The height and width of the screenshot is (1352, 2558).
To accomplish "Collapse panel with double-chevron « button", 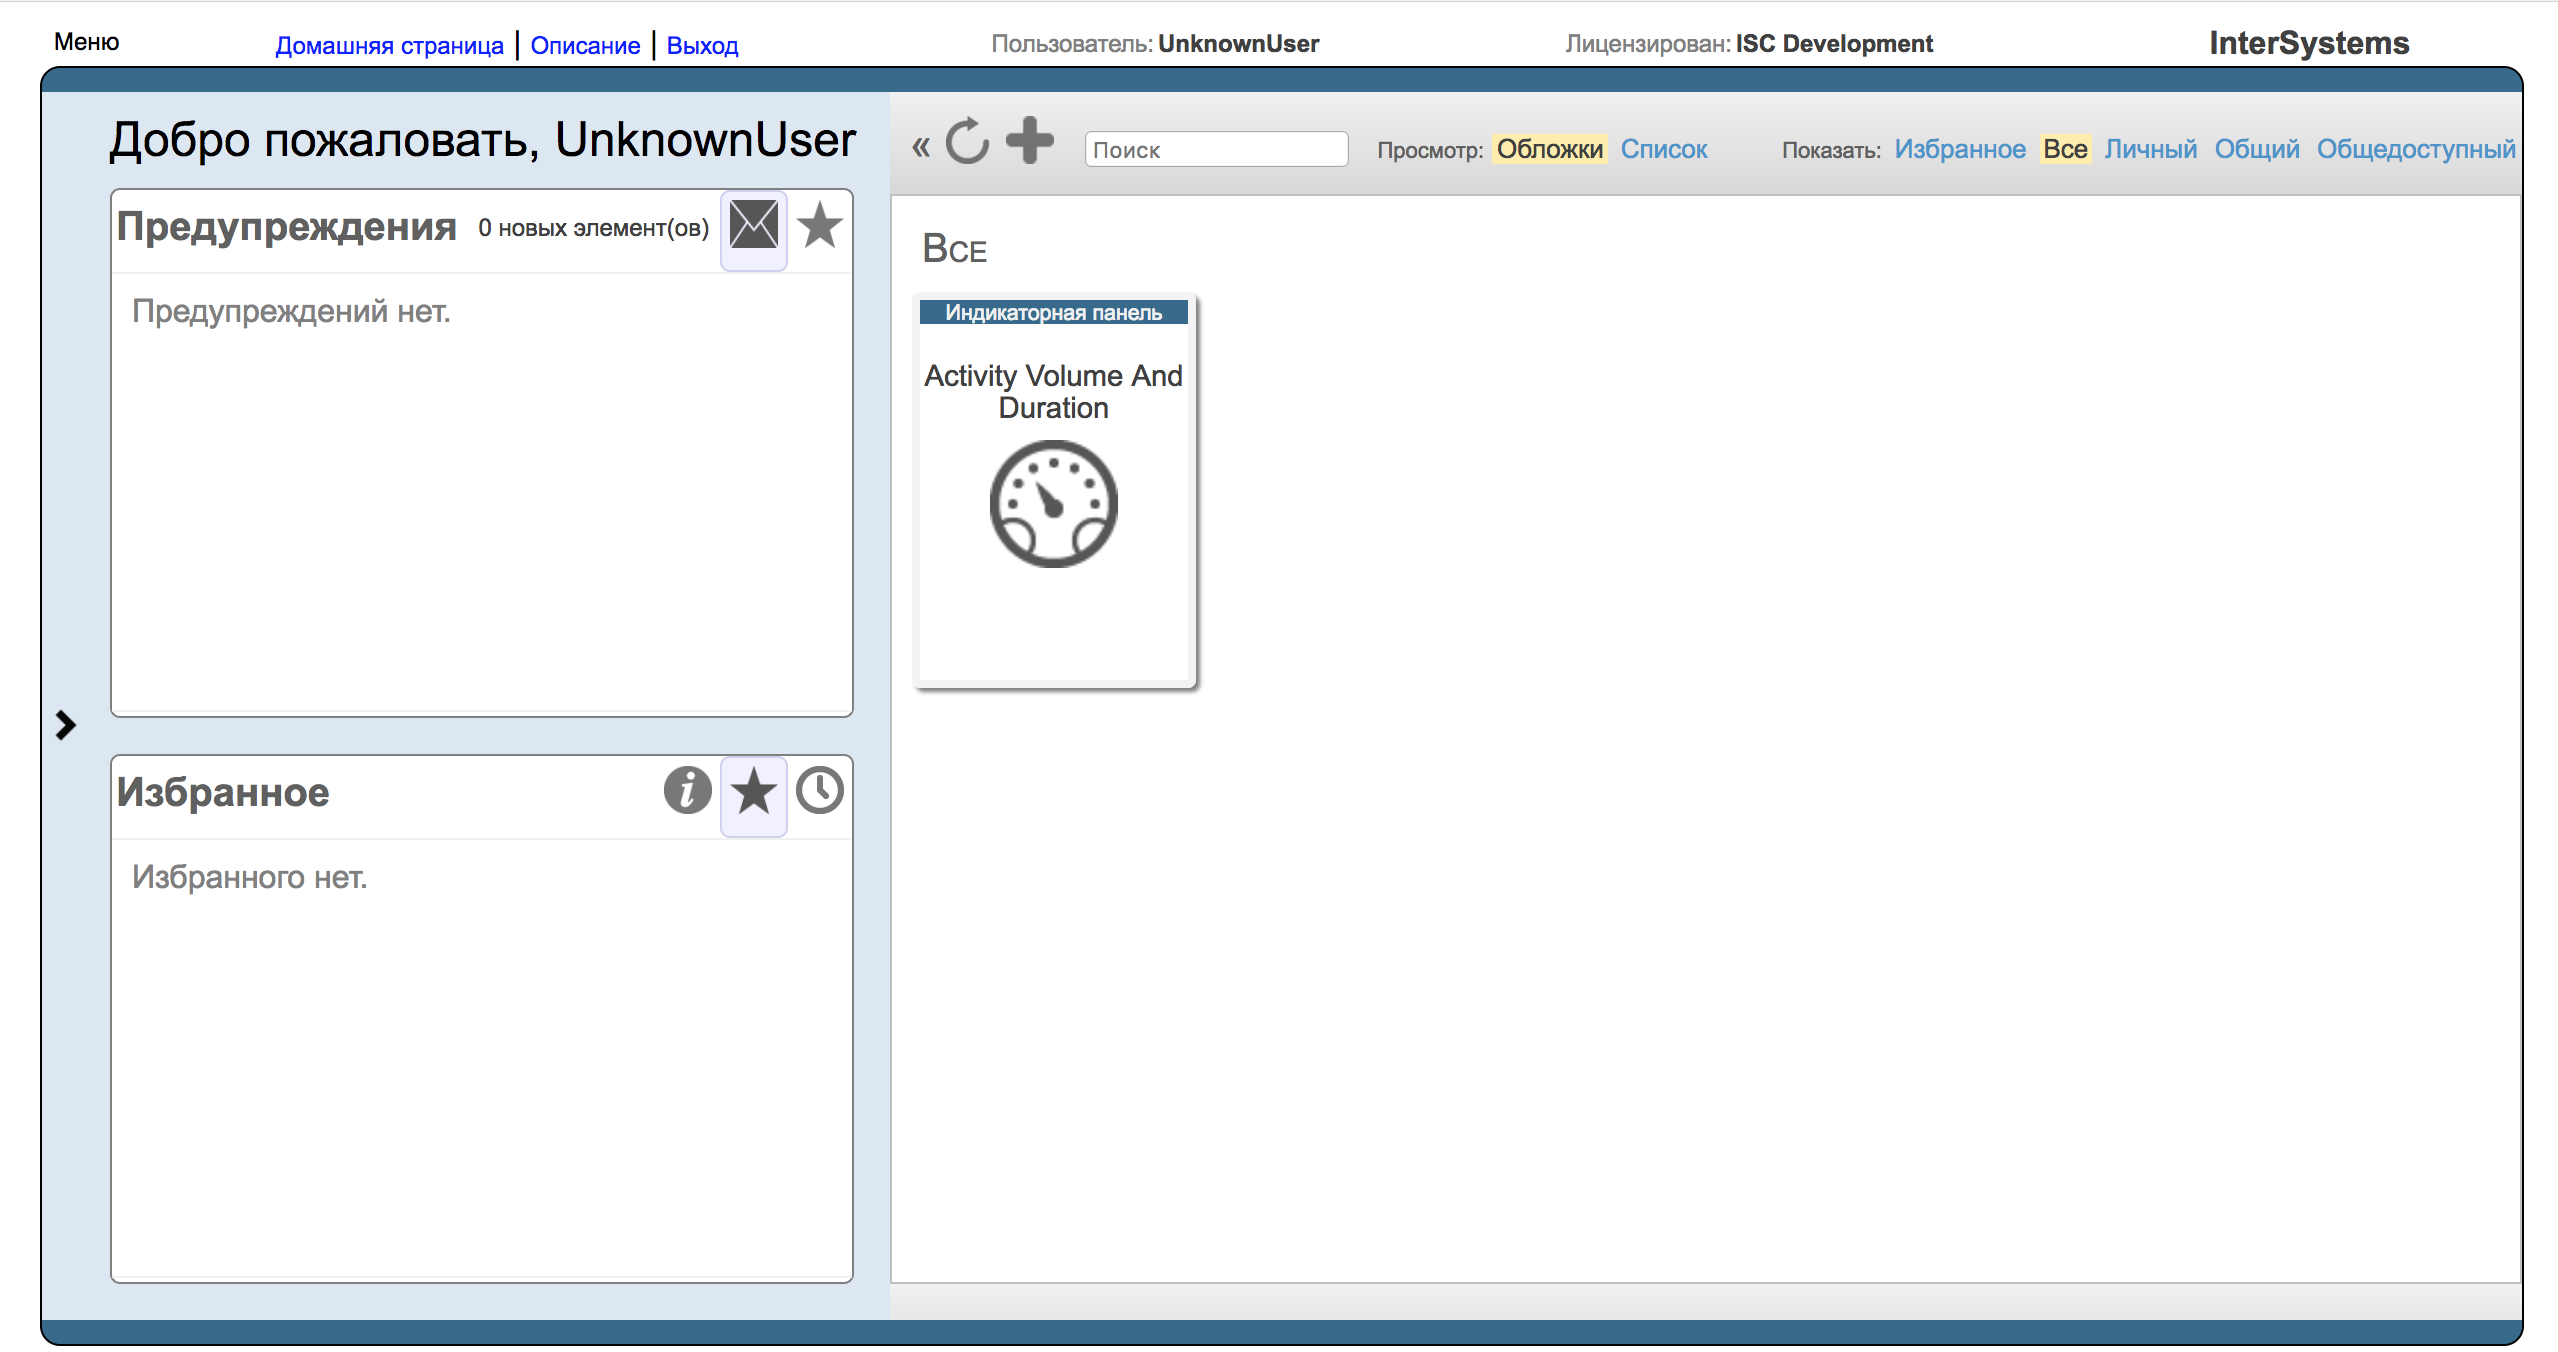I will point(921,148).
